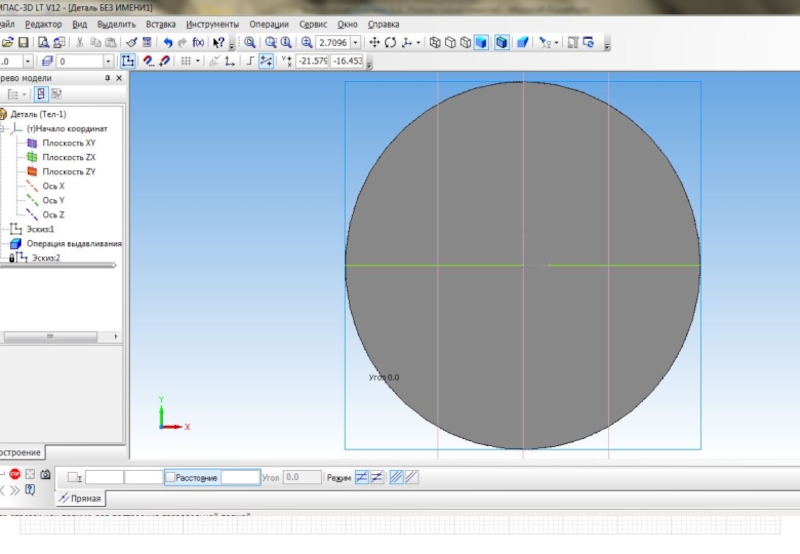Viewport: 800px width, 554px height.
Task: Open the step value .0 dropdown
Action: [28, 61]
